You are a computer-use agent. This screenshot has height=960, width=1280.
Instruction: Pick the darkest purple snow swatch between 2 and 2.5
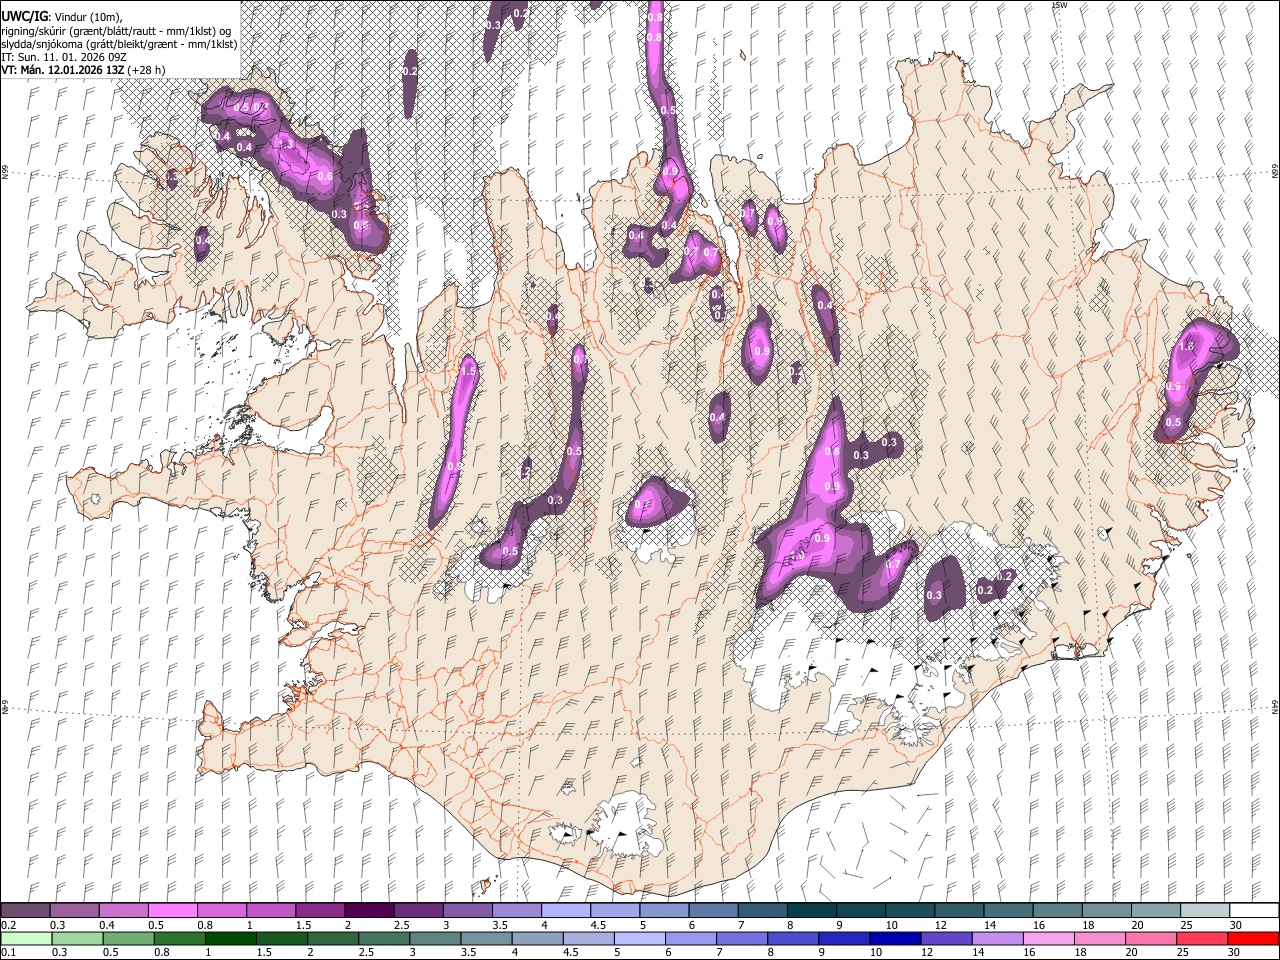pyautogui.click(x=369, y=911)
